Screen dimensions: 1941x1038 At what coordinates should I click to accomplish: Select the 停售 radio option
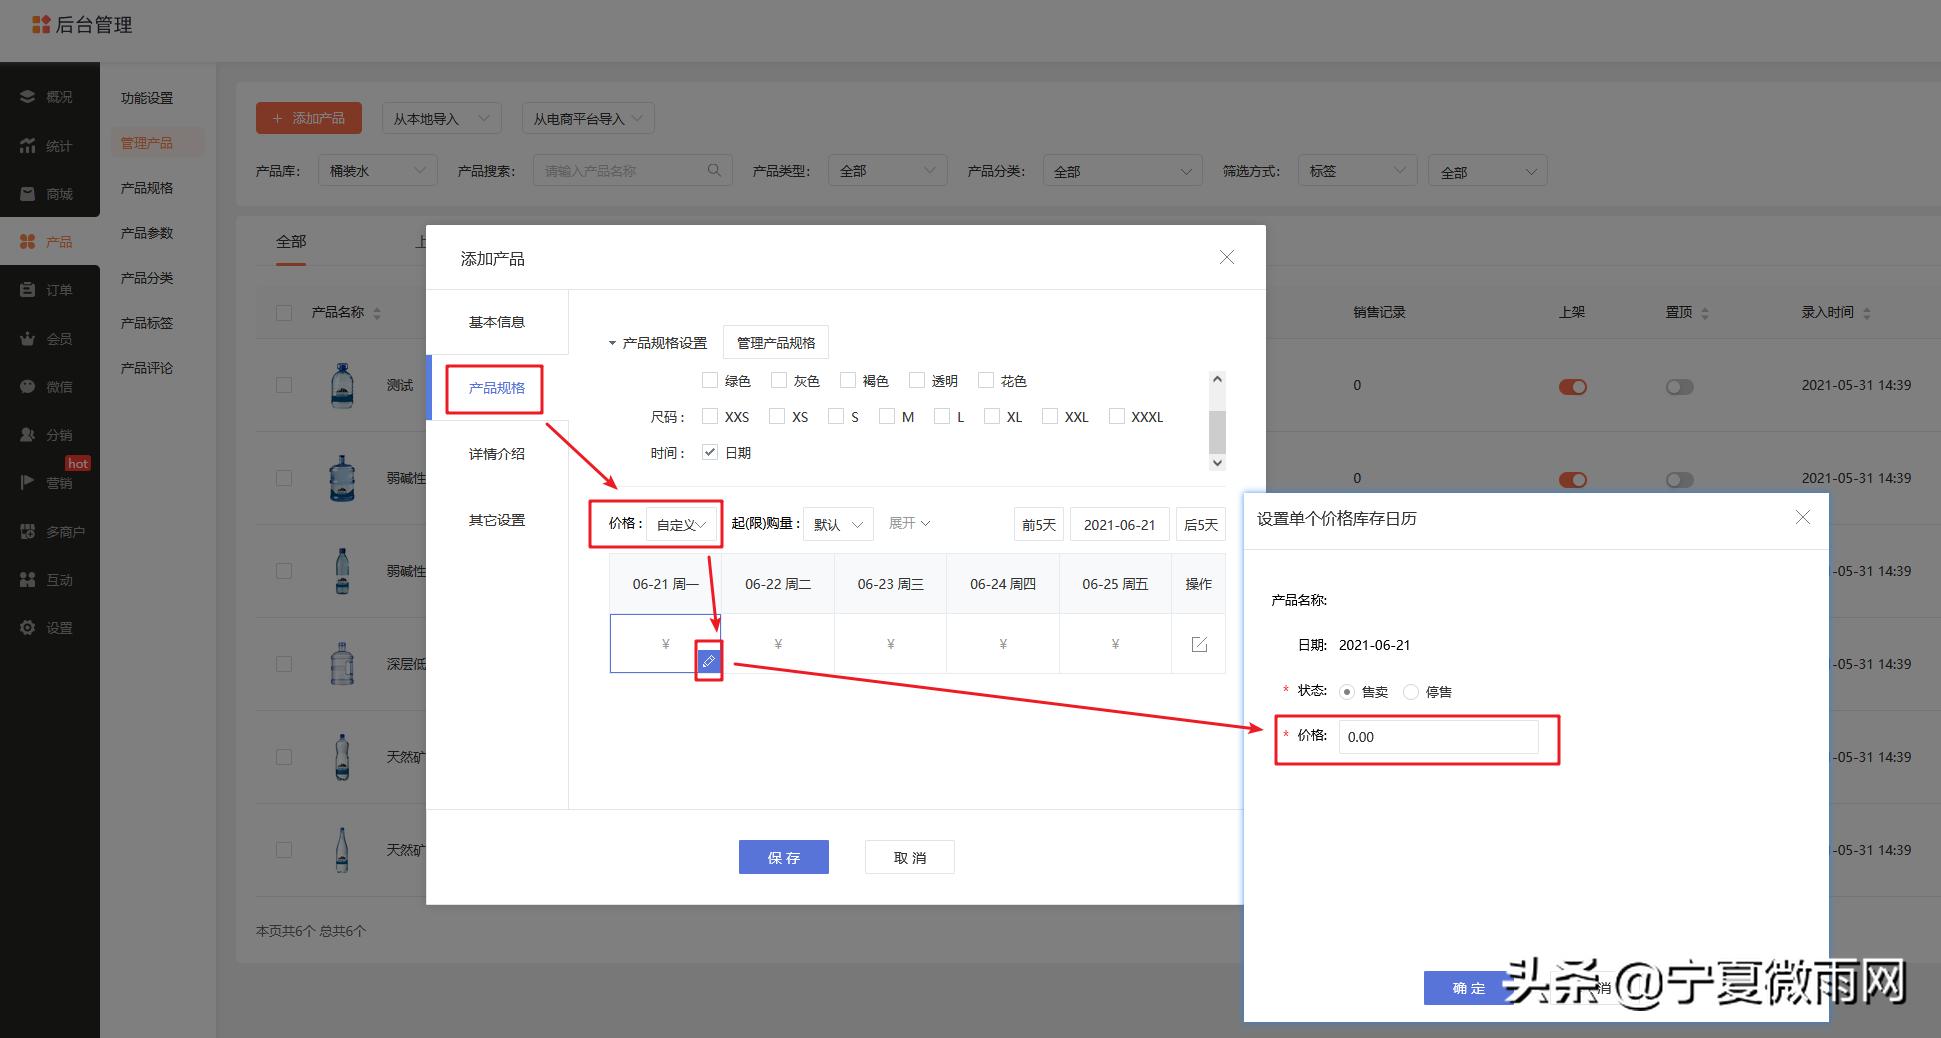pyautogui.click(x=1411, y=692)
